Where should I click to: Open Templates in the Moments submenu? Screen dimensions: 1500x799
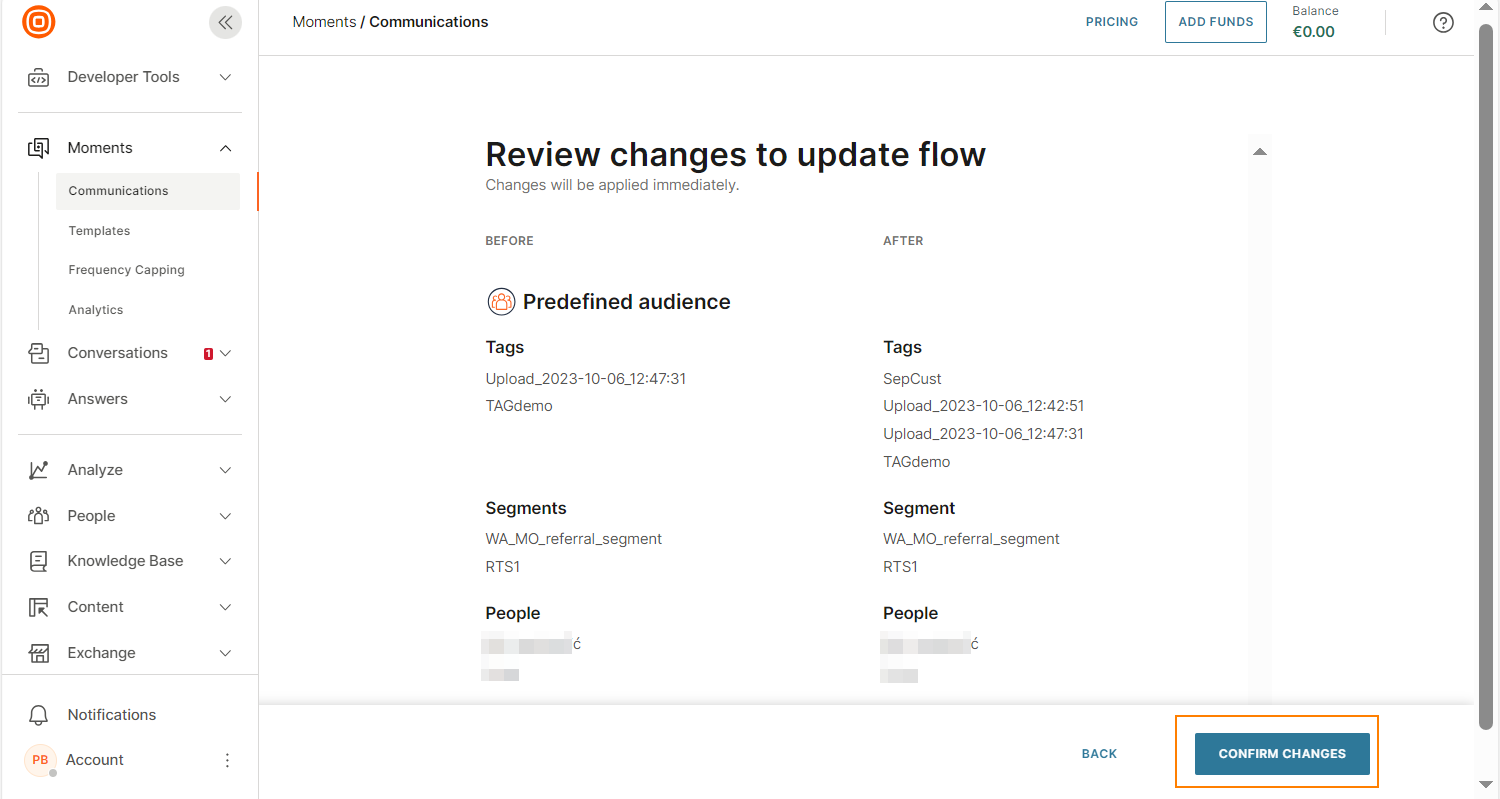pyautogui.click(x=99, y=231)
